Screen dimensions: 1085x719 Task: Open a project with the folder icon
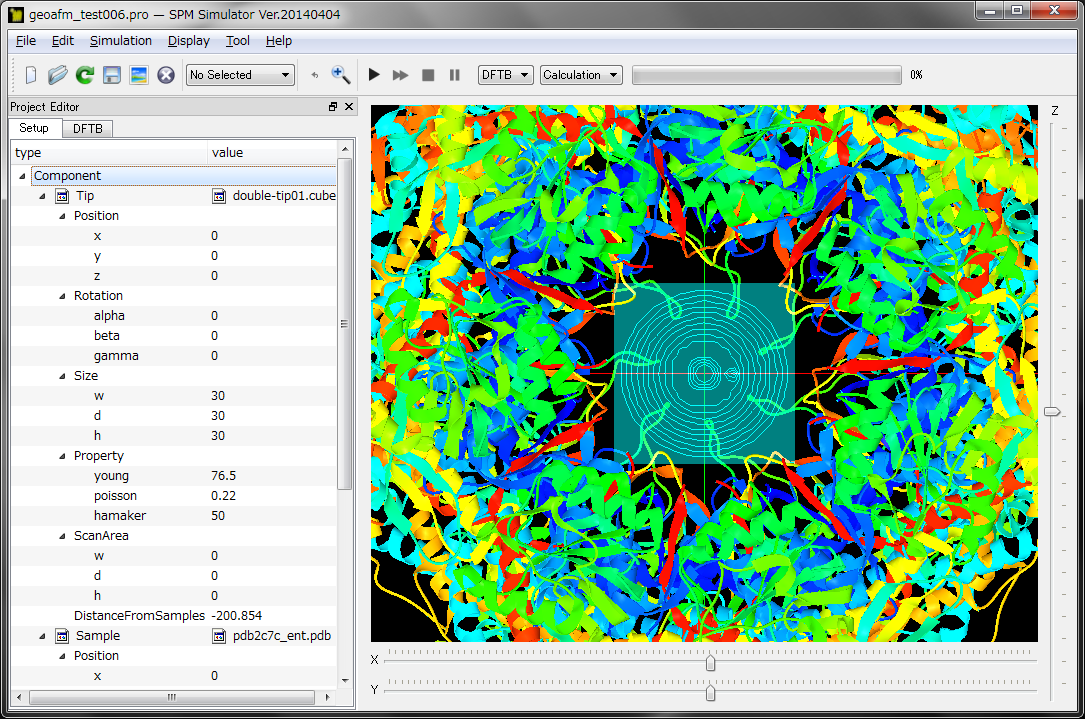pos(58,75)
